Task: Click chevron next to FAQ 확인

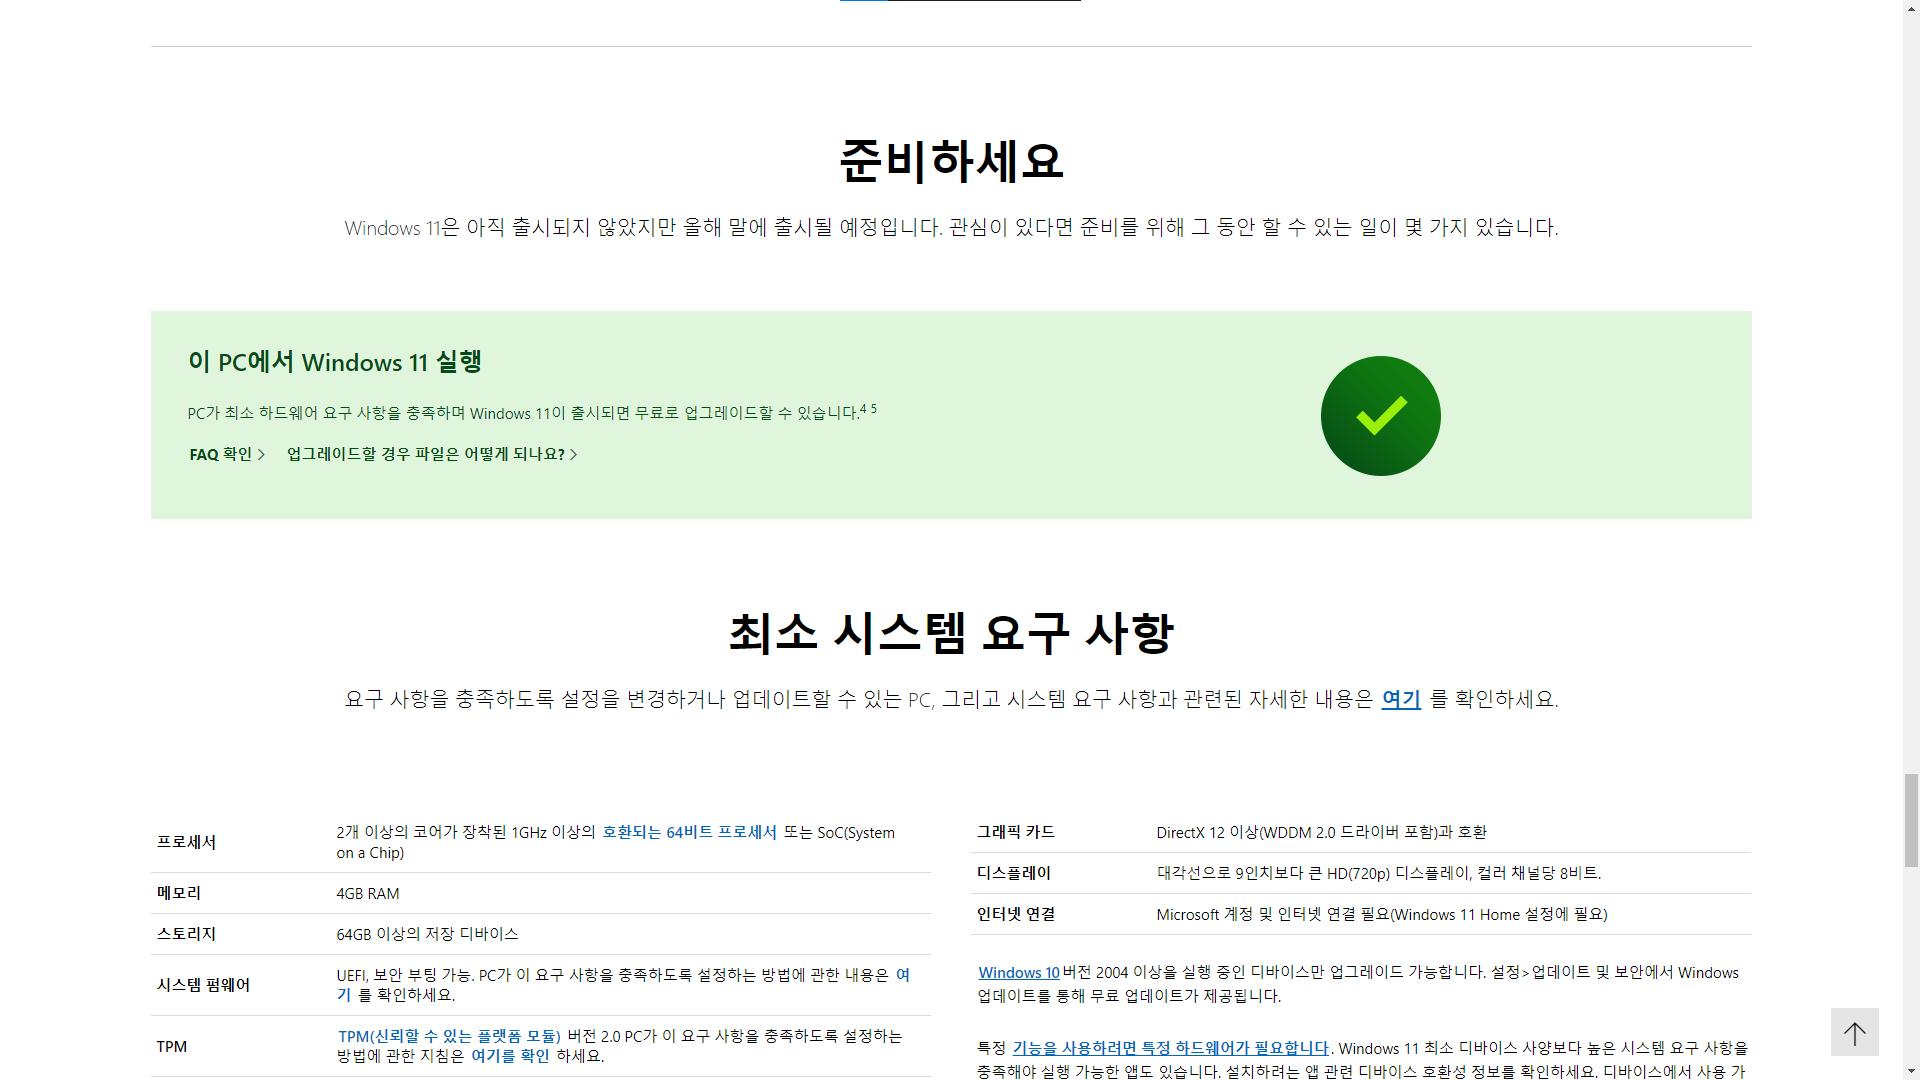Action: point(262,455)
